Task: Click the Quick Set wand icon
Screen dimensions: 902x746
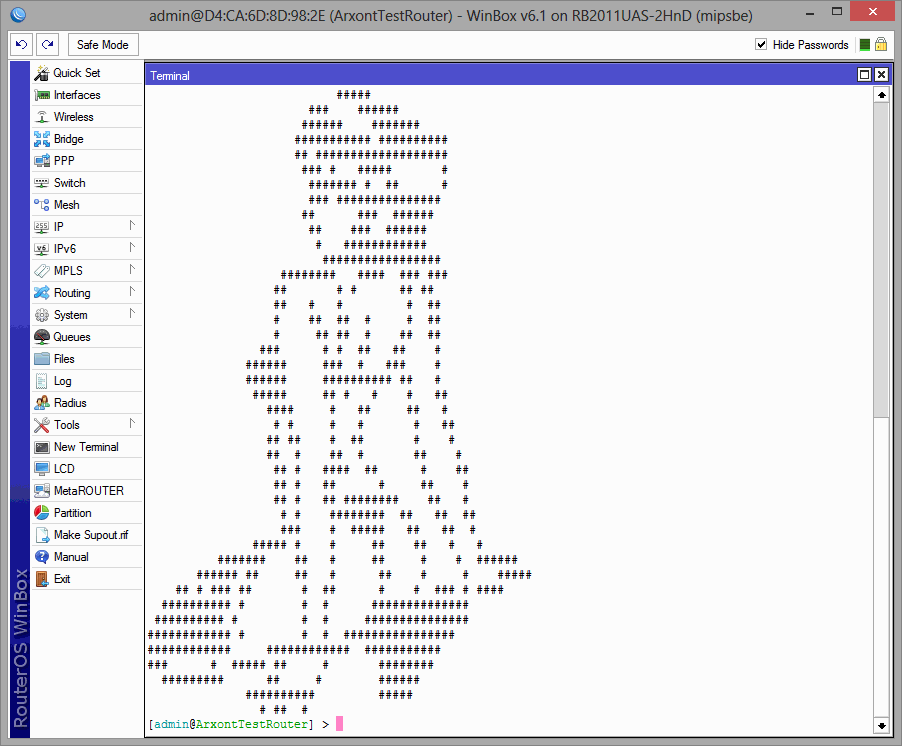Action: pyautogui.click(x=42, y=73)
